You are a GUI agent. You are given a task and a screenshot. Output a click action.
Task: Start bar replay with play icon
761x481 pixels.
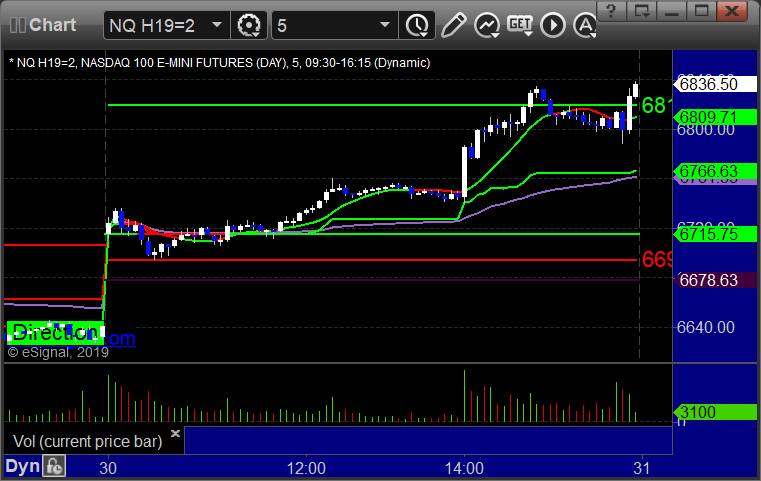[553, 25]
